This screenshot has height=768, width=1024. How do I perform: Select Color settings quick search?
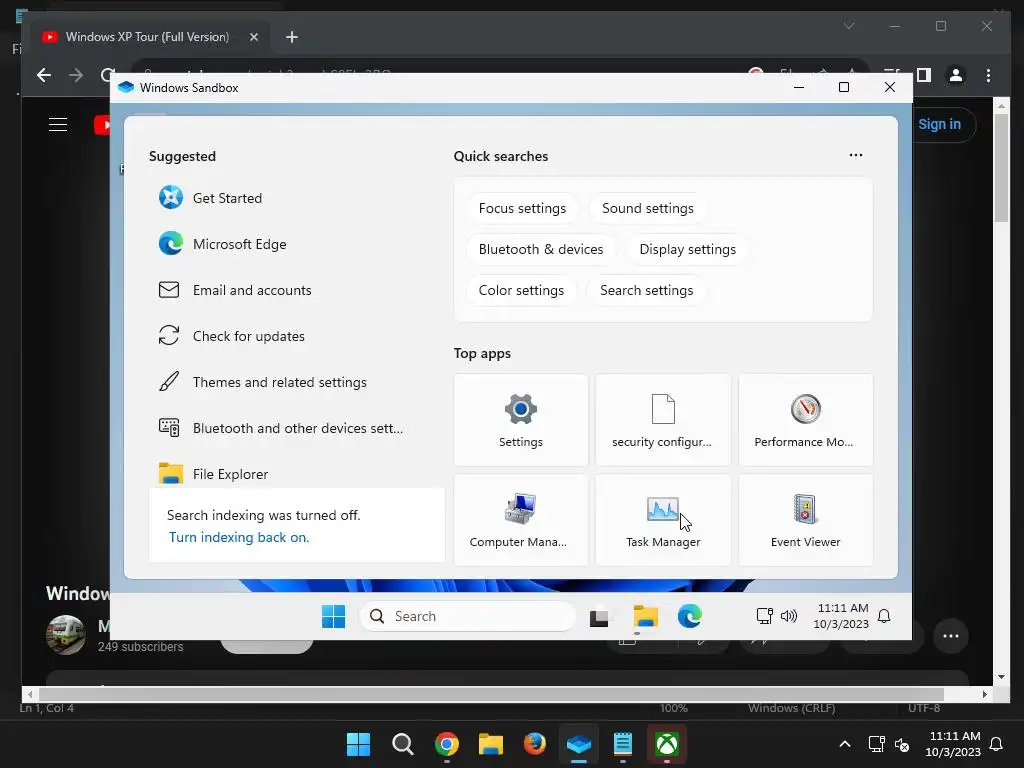coord(521,291)
